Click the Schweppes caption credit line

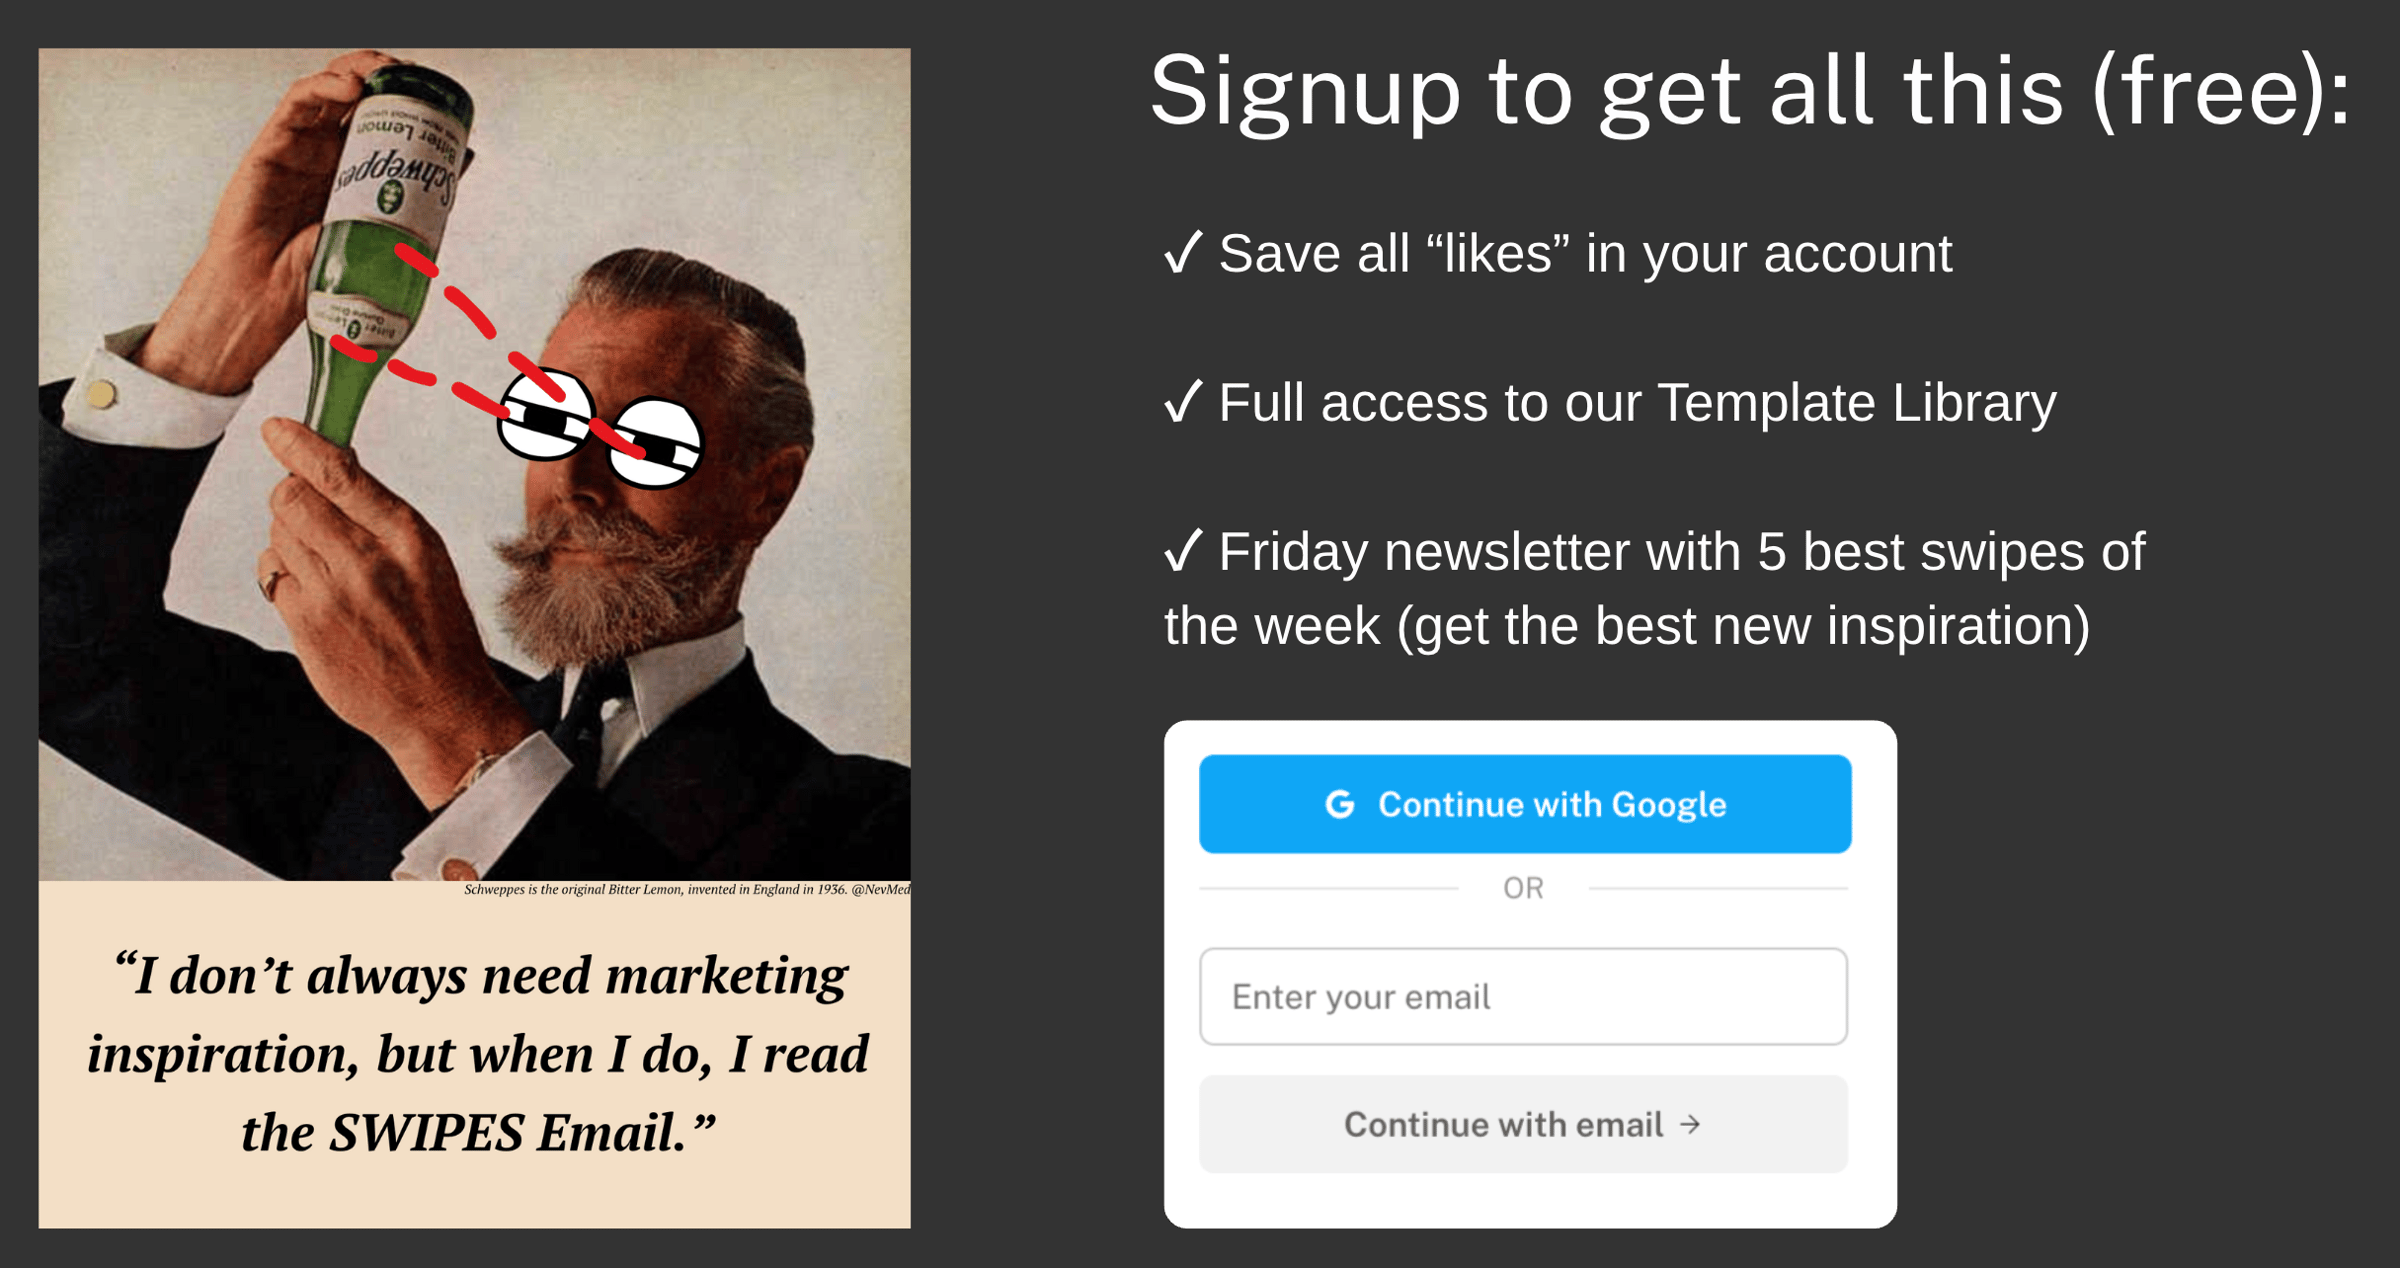pyautogui.click(x=687, y=889)
